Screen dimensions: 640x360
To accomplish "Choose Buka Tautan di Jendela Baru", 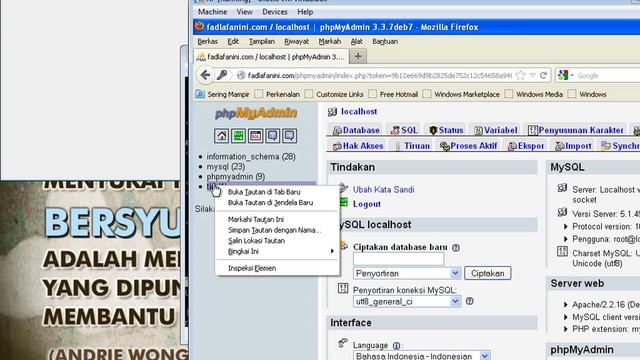I will (277, 202).
